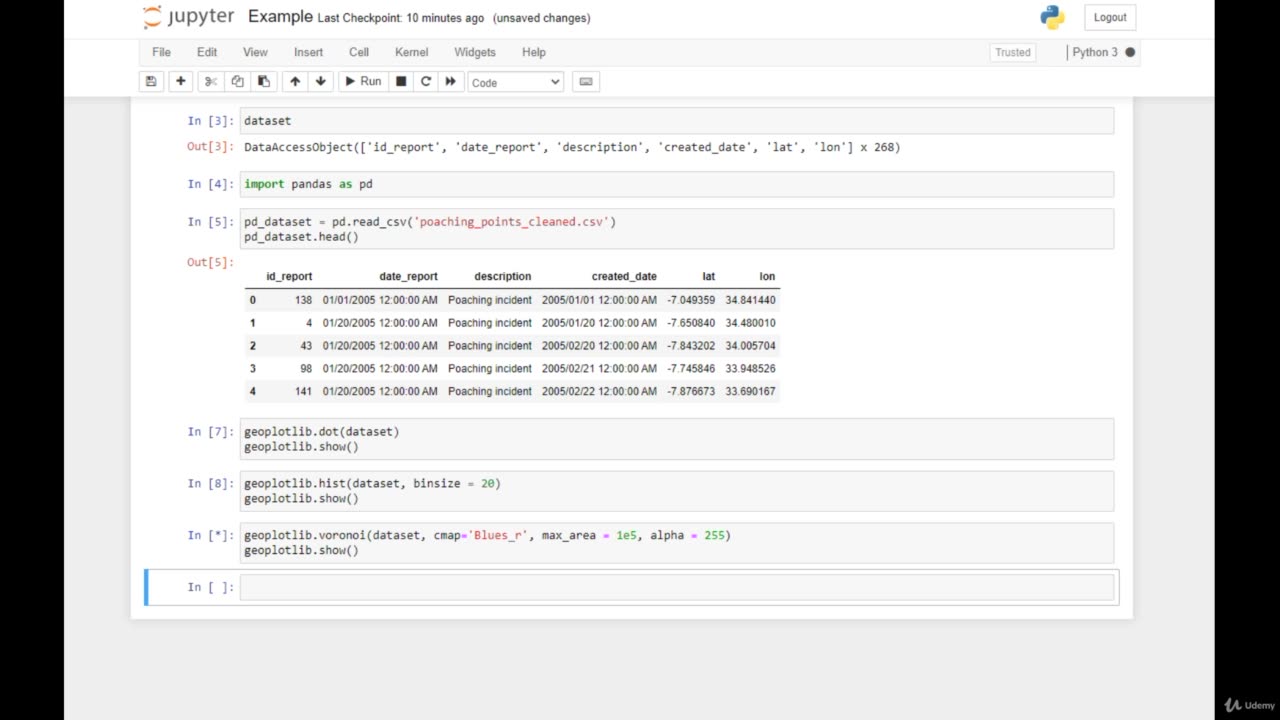Viewport: 1280px width, 720px height.
Task: Open the cell type Code dropdown
Action: pyautogui.click(x=516, y=82)
